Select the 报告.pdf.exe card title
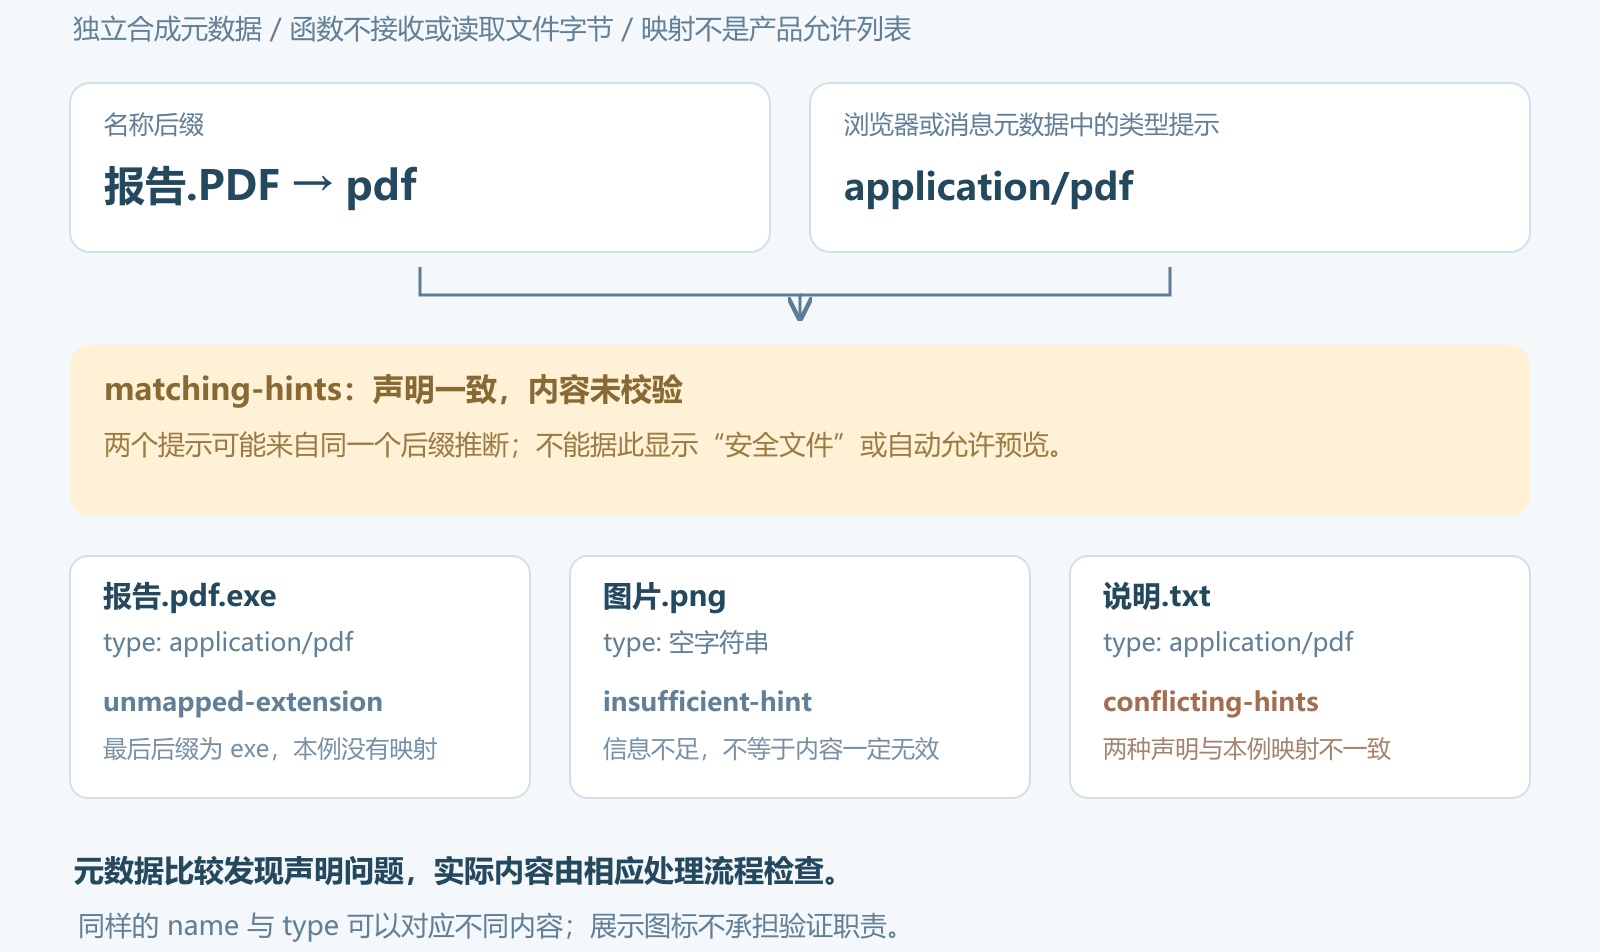The image size is (1600, 952). click(189, 596)
